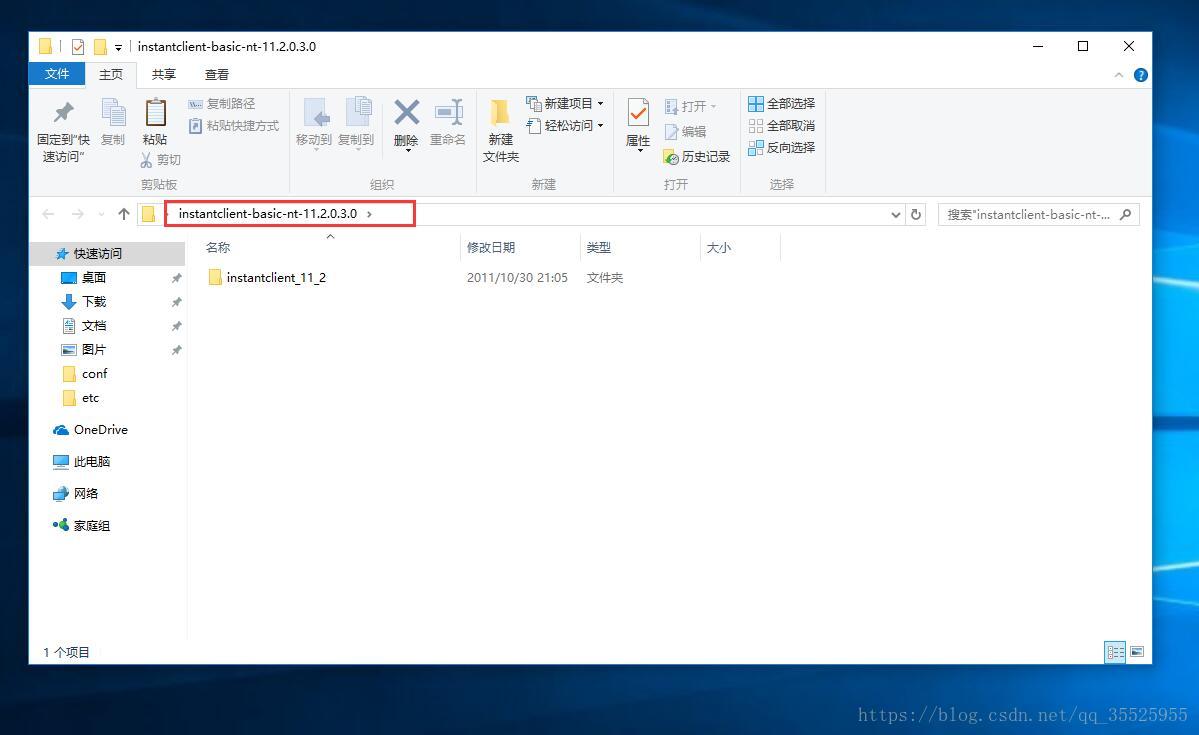The image size is (1199, 735).
Task: Open Customize Quick Access Toolbar dropdown
Action: [119, 47]
